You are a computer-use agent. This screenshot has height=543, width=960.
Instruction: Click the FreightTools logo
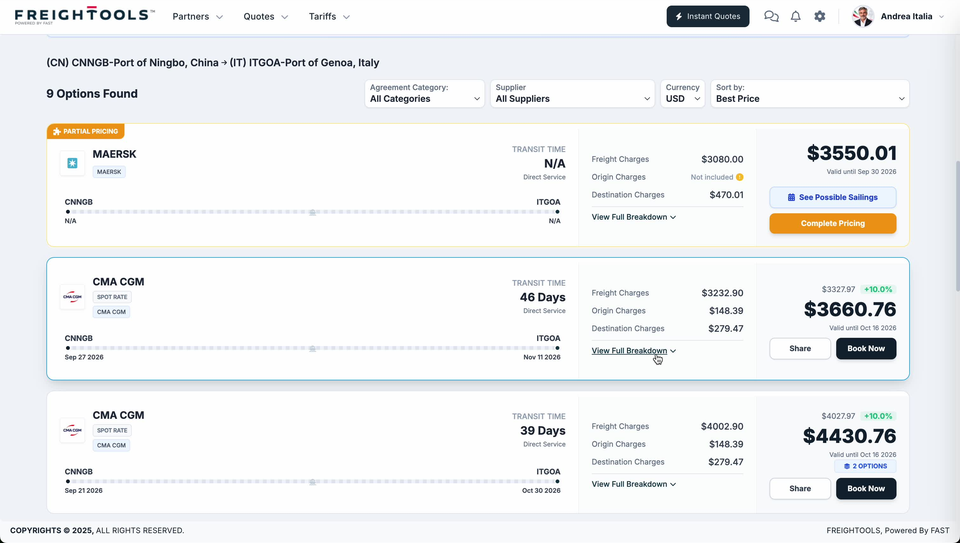pos(84,16)
